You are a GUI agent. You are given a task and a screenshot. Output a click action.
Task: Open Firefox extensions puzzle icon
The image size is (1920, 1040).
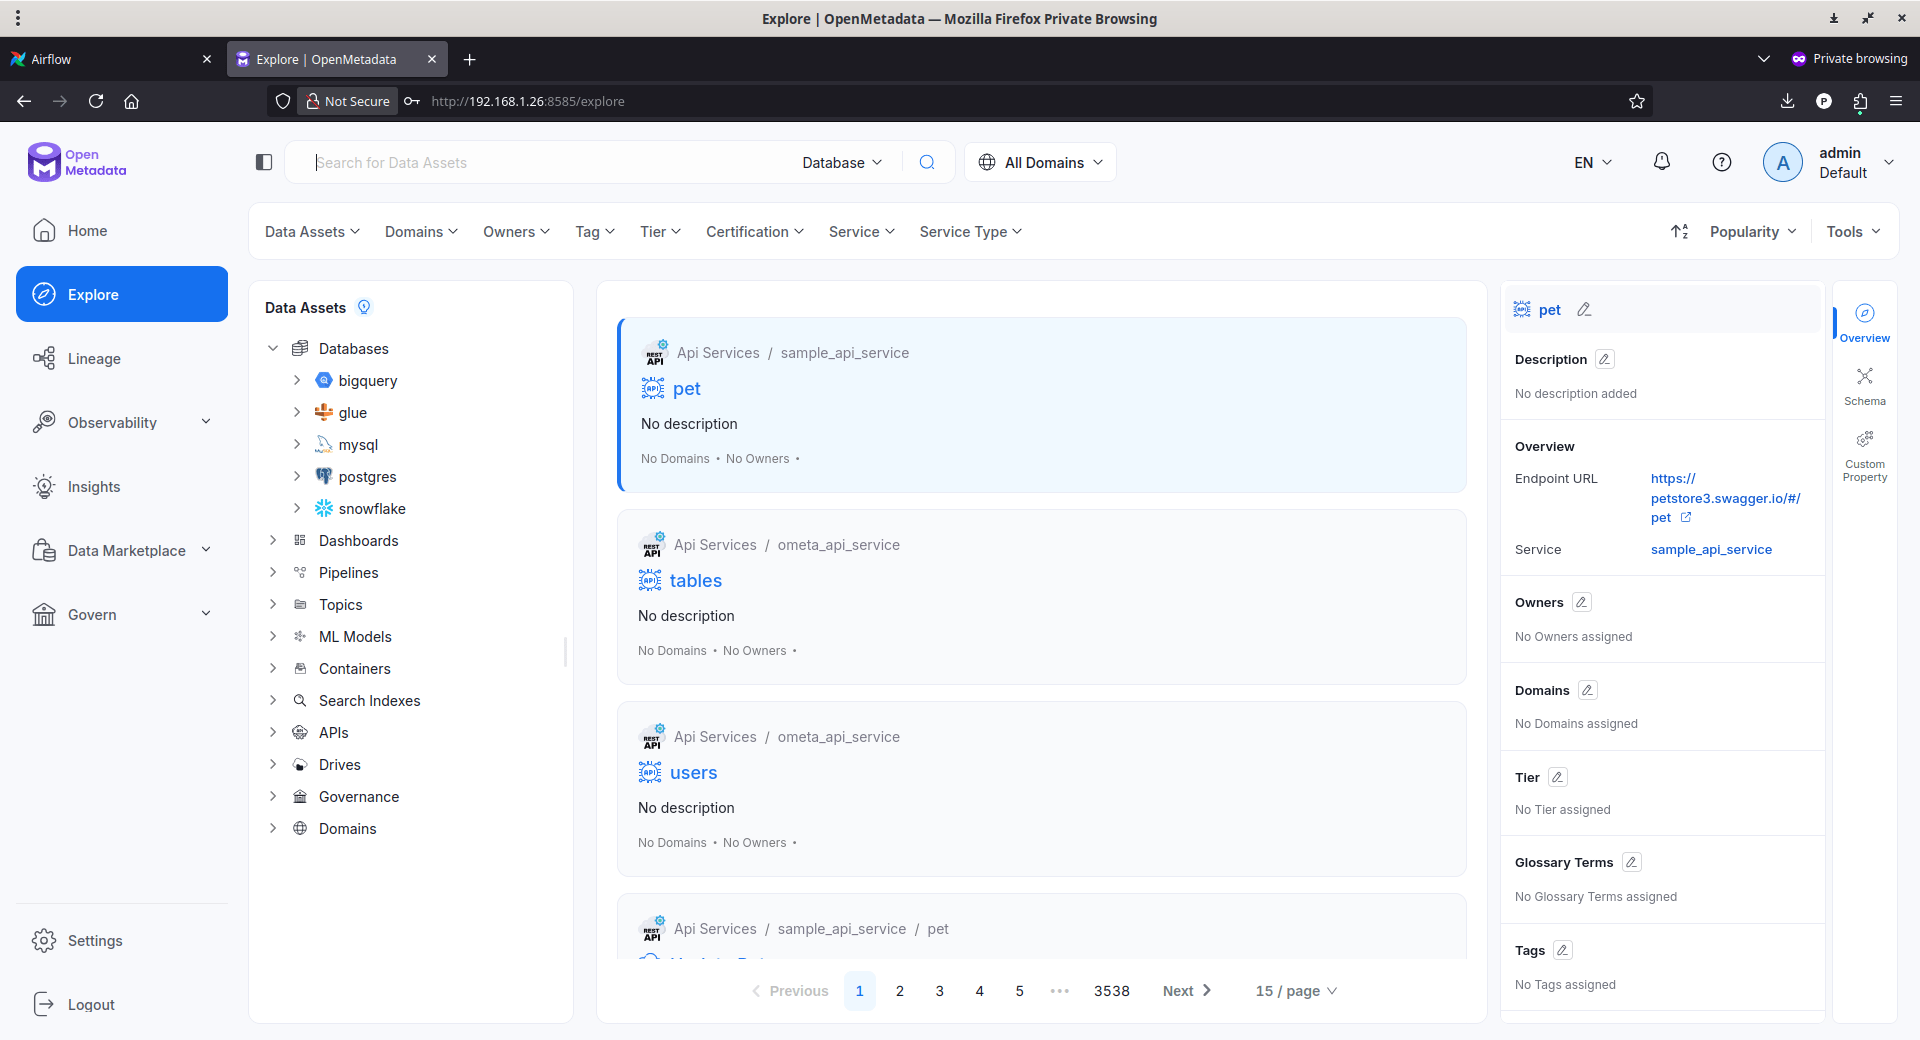1860,101
